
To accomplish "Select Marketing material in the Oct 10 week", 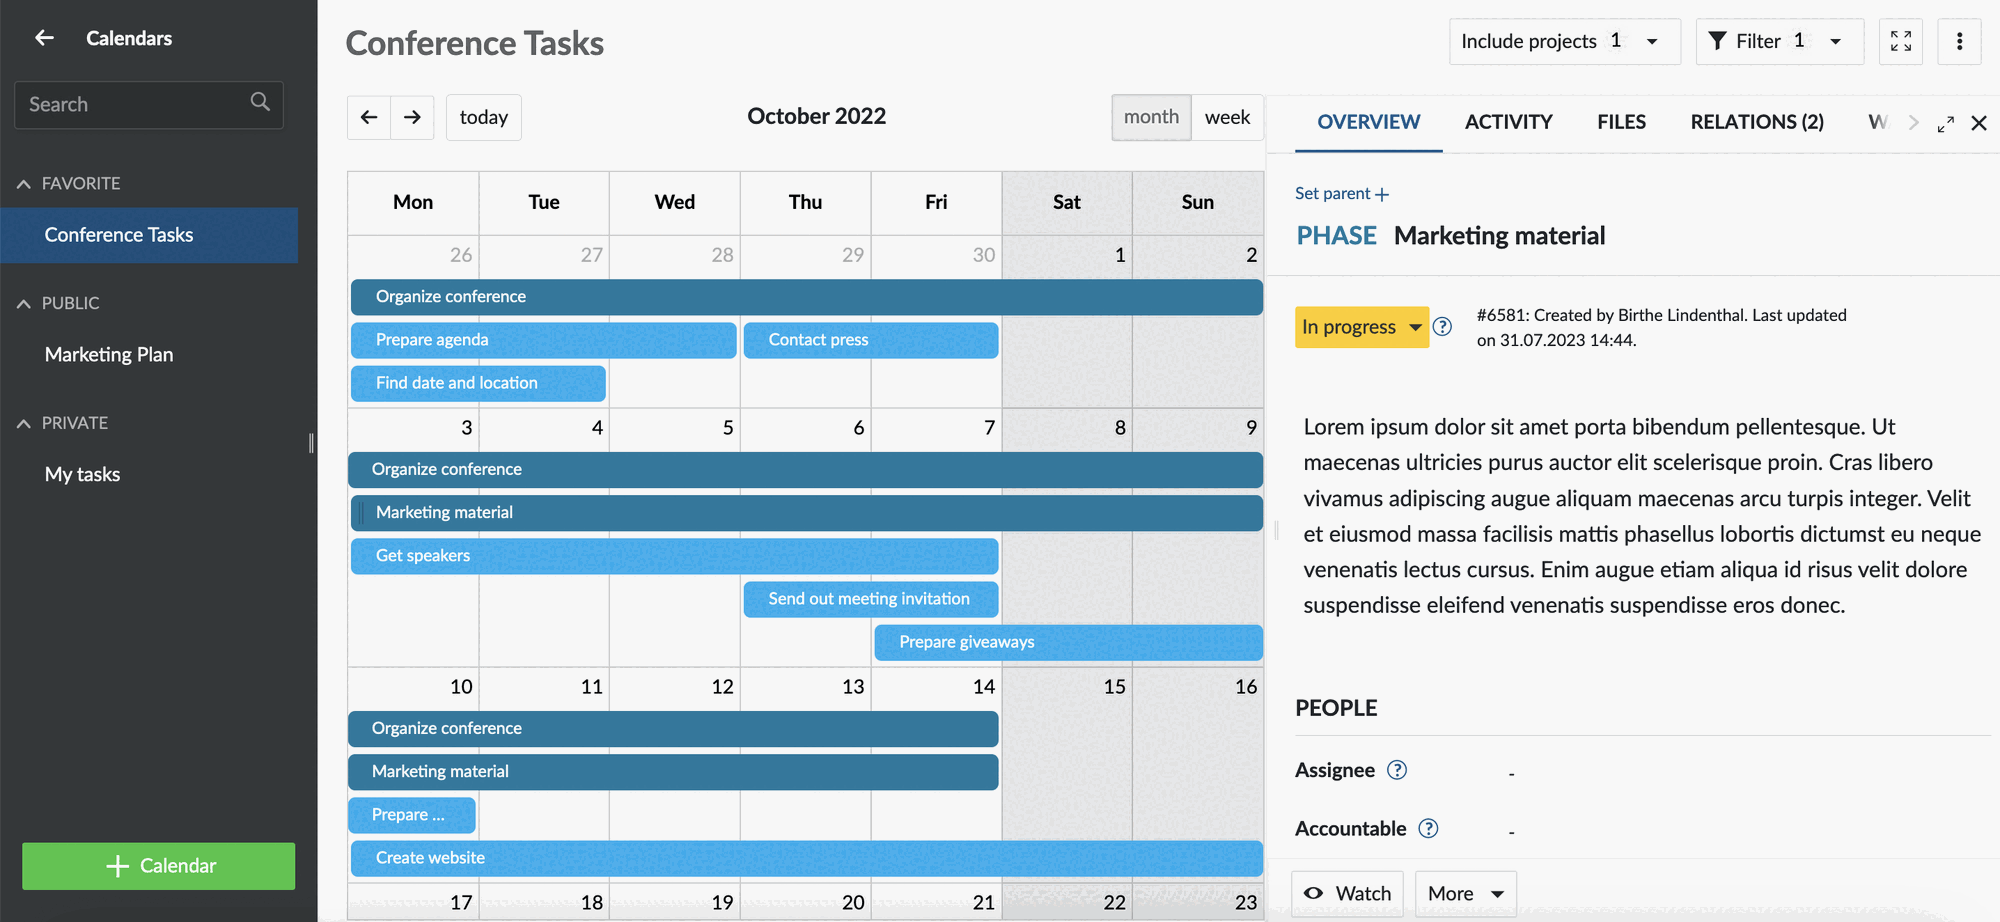I will tap(674, 772).
